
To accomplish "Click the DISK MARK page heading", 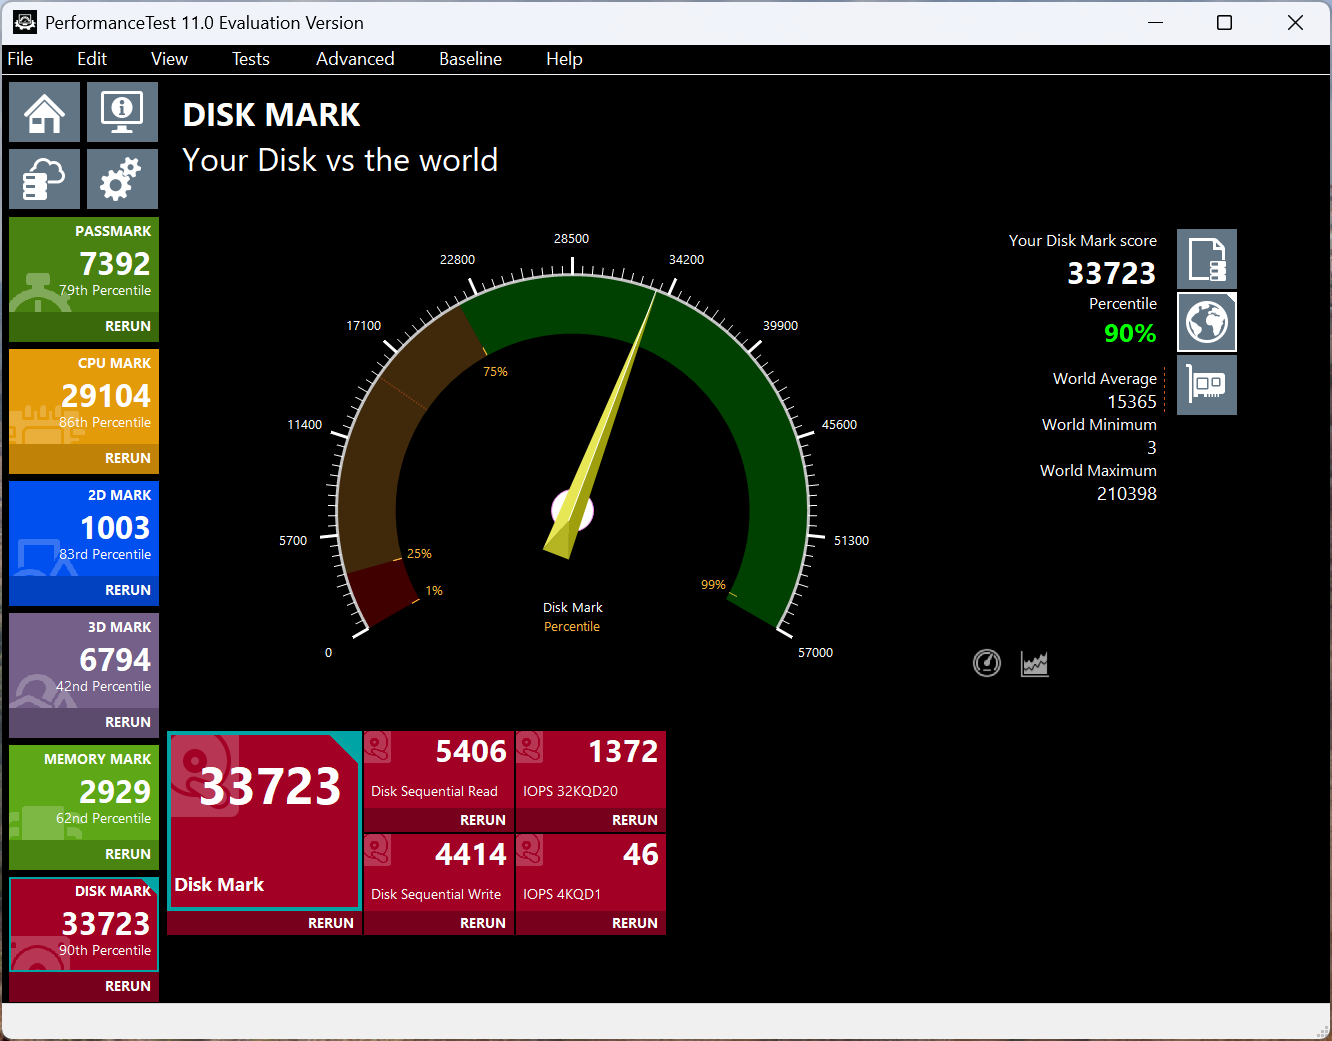I will click(271, 115).
